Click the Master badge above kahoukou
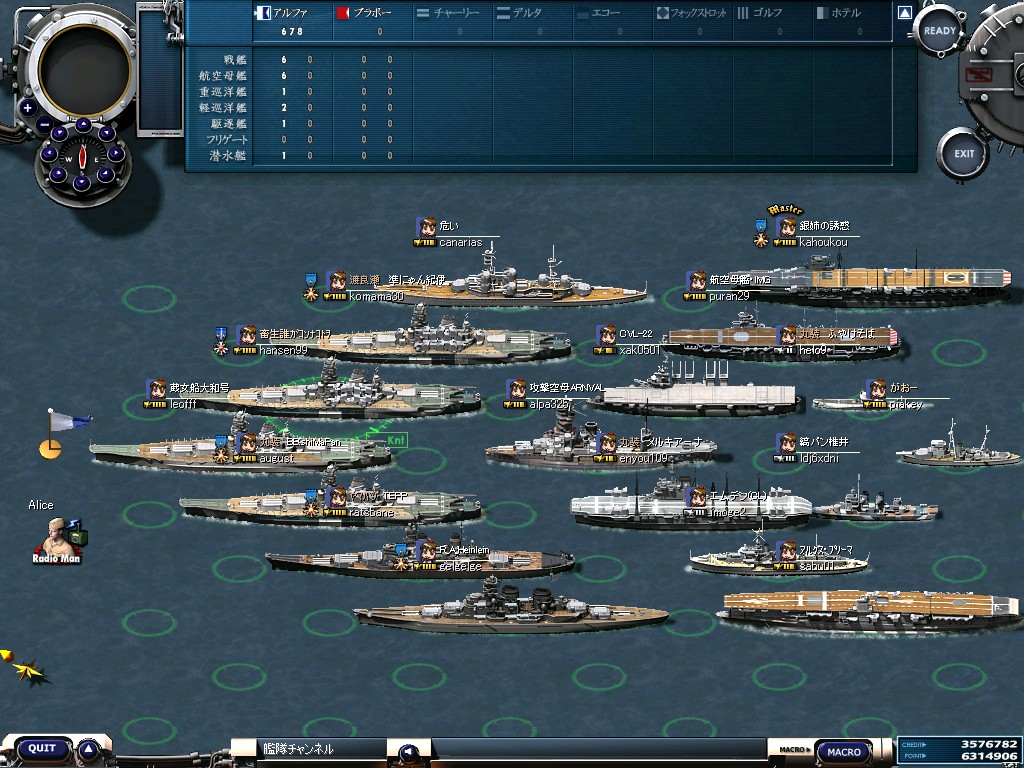This screenshot has height=768, width=1024. (784, 210)
